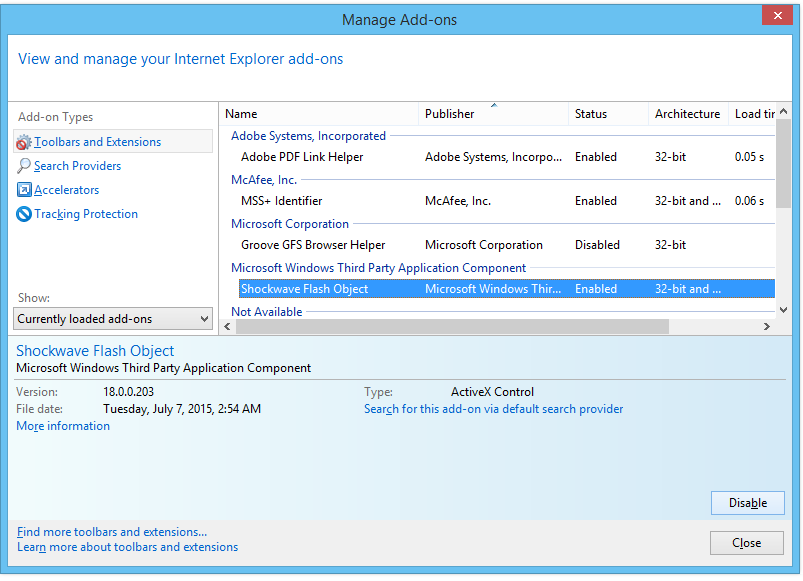Click the Search Providers magnifier icon
Viewport: 803px width, 581px height.
tap(24, 165)
